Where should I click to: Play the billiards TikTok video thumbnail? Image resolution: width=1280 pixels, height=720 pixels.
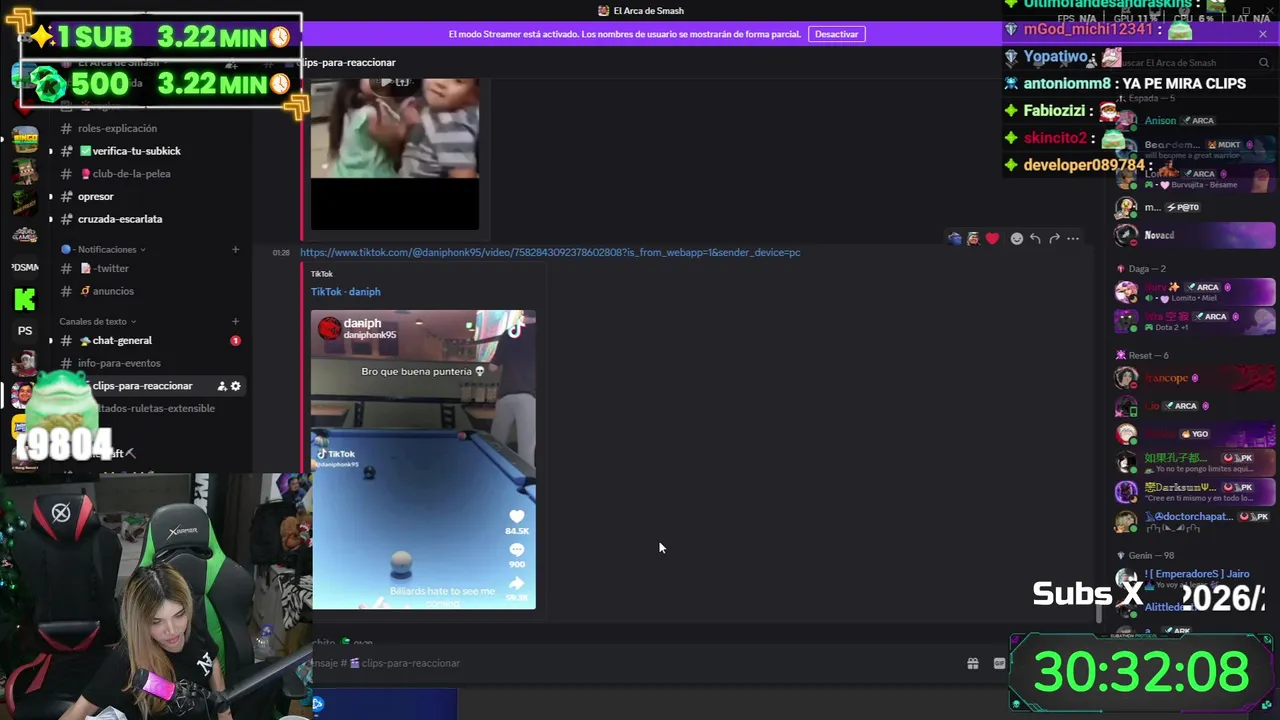pos(423,460)
